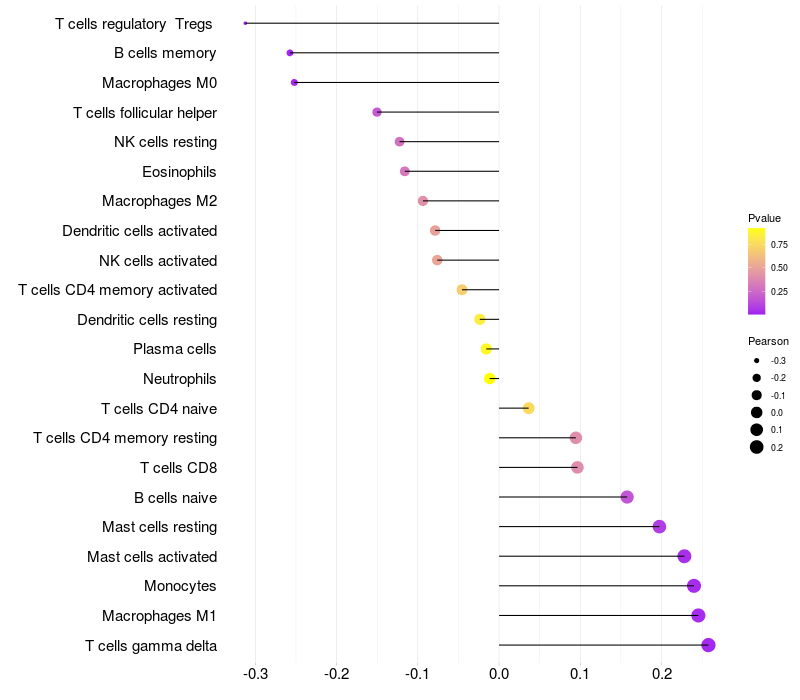Select the T cells CD4 naive dot
This screenshot has height=700, width=800.
(529, 408)
